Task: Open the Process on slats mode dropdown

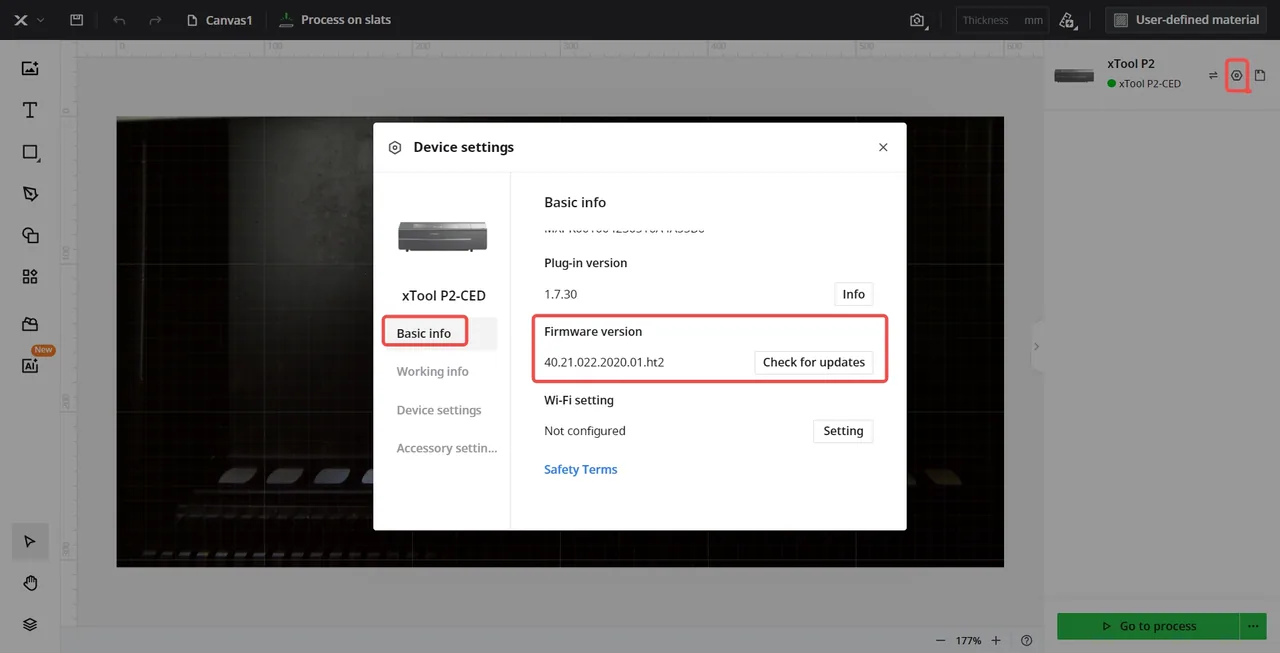Action: (335, 20)
